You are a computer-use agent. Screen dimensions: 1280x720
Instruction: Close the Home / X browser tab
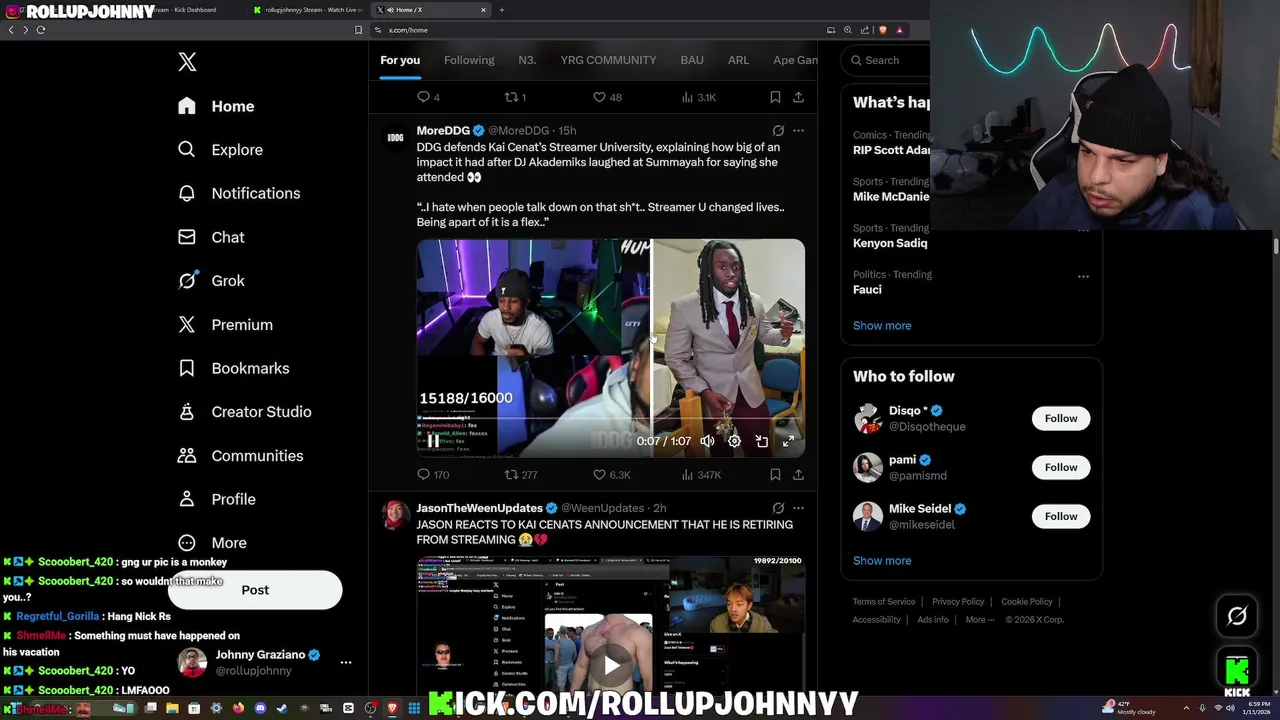[x=483, y=10]
